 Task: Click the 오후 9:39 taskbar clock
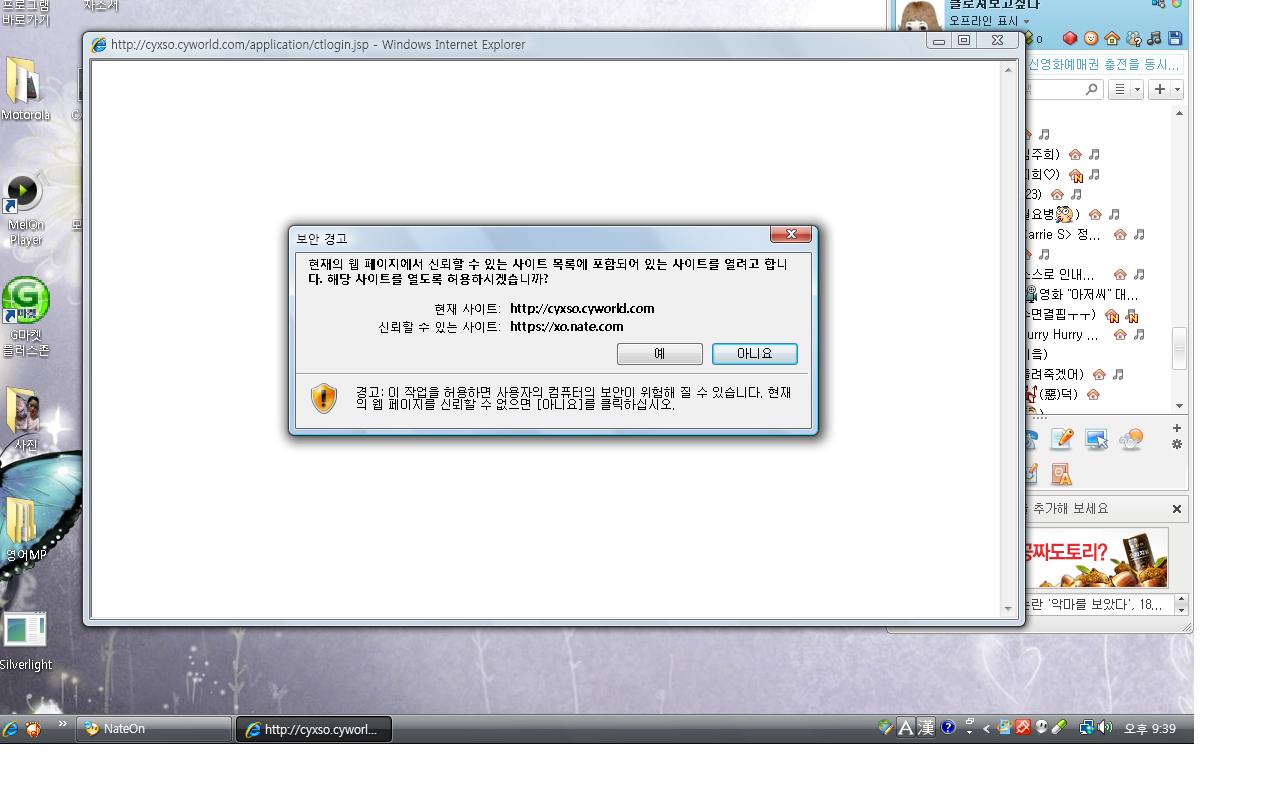tap(1150, 729)
